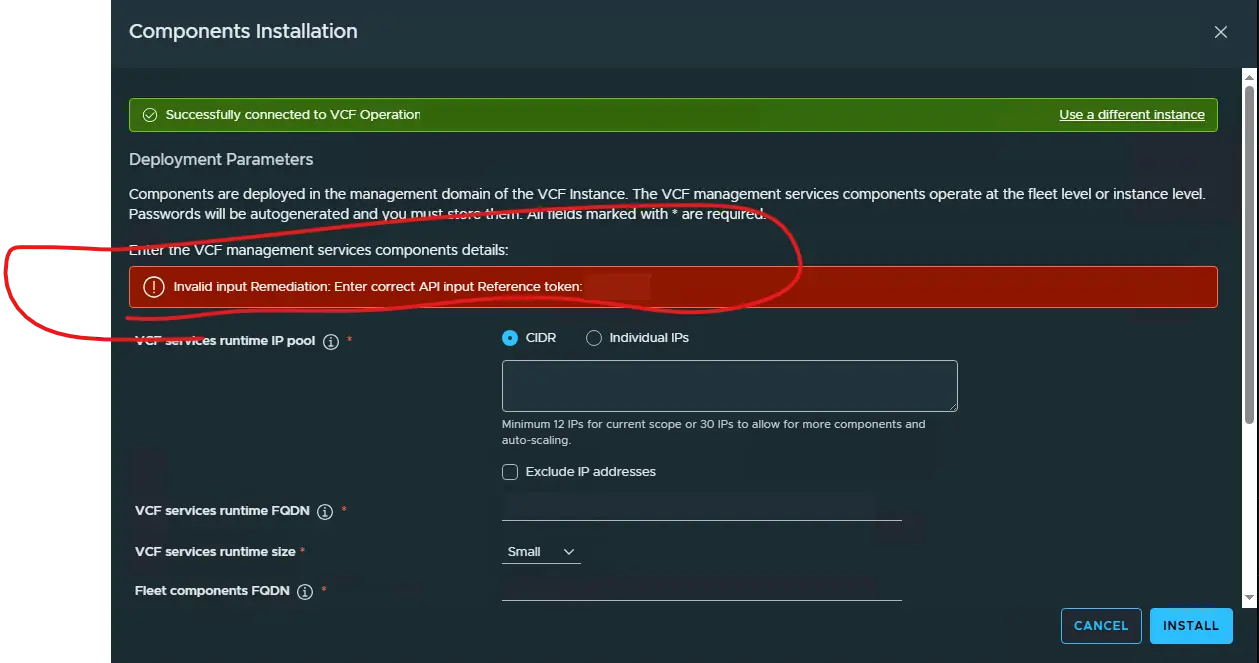Screen dimensions: 1259x663
Task: Open the runtime size Small dropdown
Action: click(x=541, y=552)
